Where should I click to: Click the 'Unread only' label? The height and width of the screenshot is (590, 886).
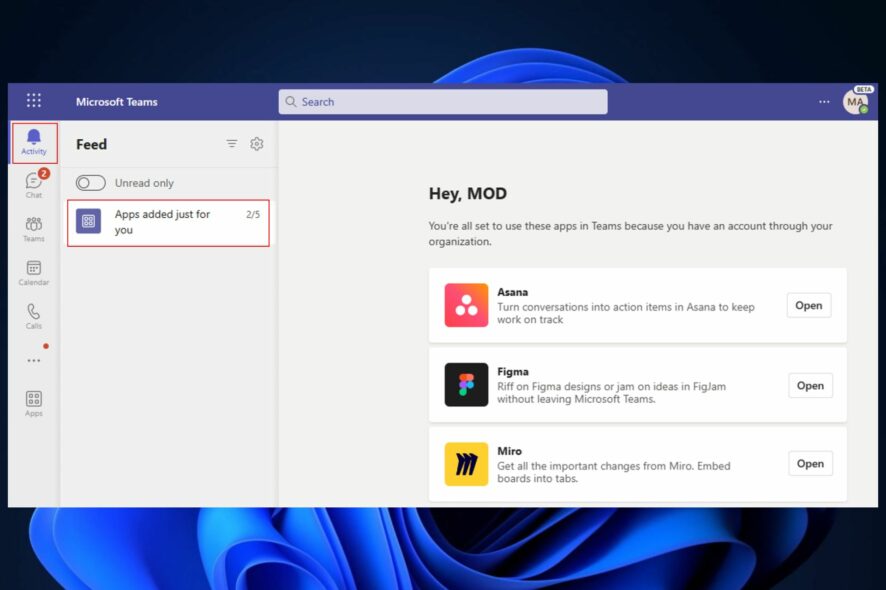pyautogui.click(x=144, y=183)
